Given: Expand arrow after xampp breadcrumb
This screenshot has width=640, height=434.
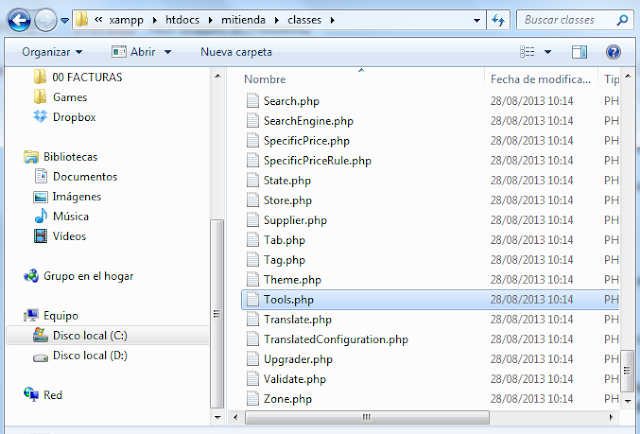Looking at the screenshot, I should tap(155, 20).
